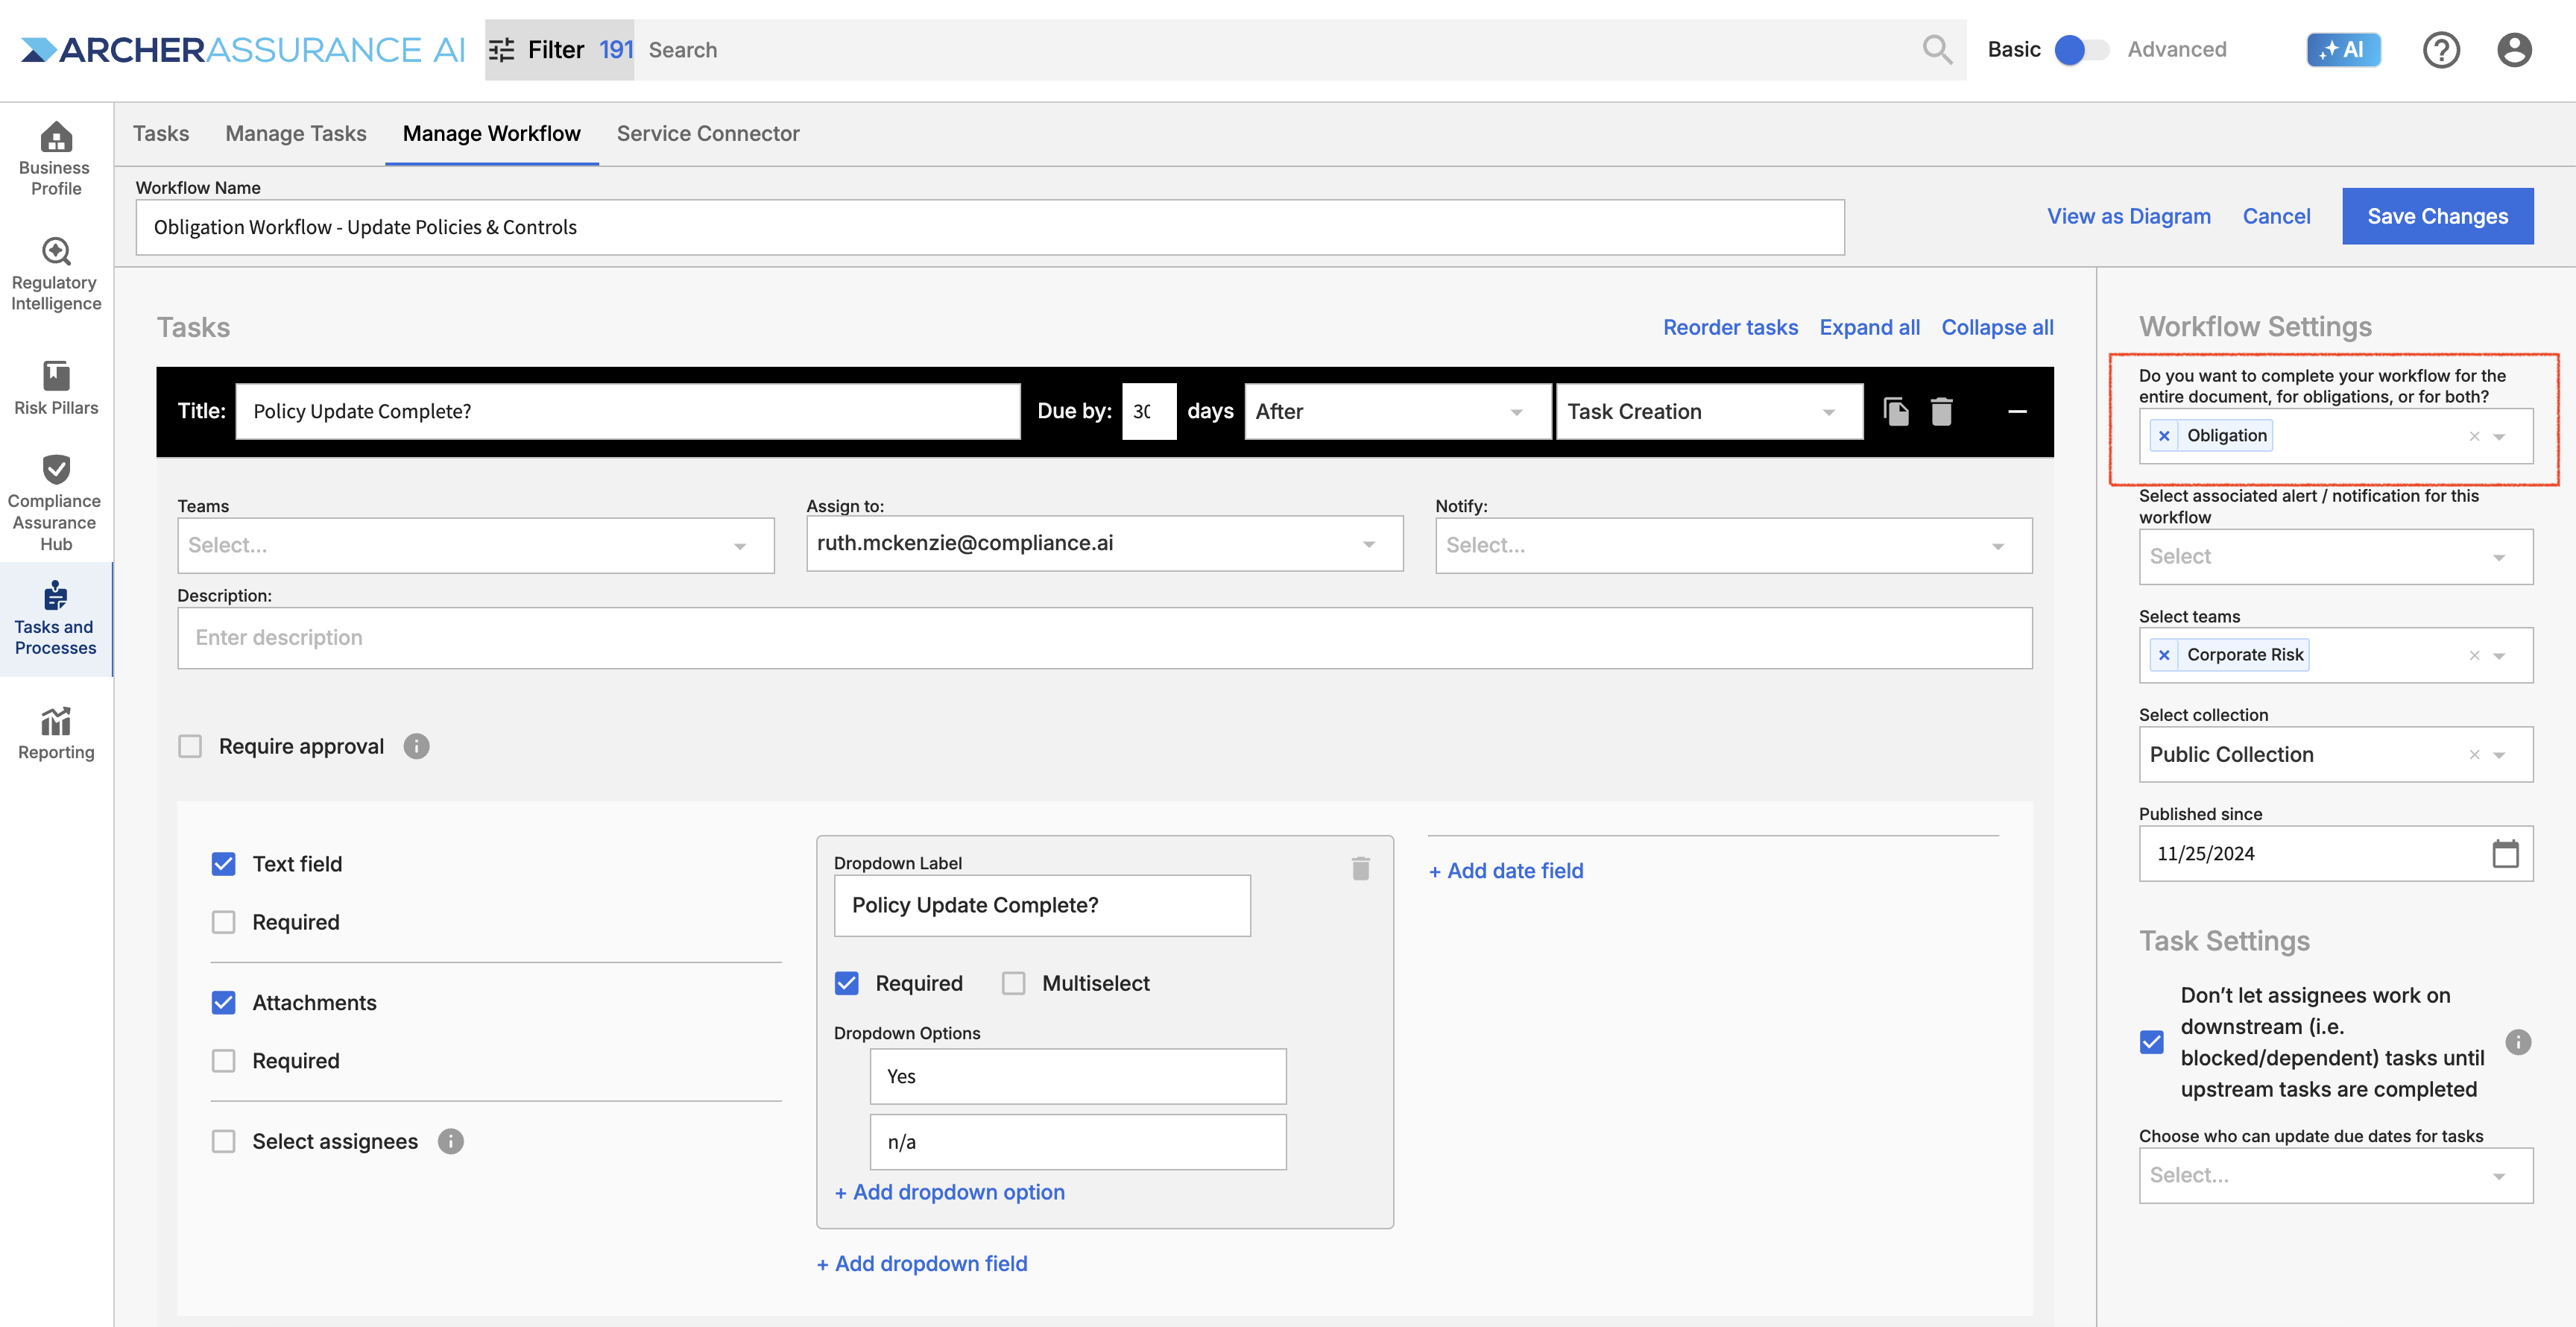Open the Select teams dropdown arrow
This screenshot has height=1327, width=2576.
coord(2498,655)
